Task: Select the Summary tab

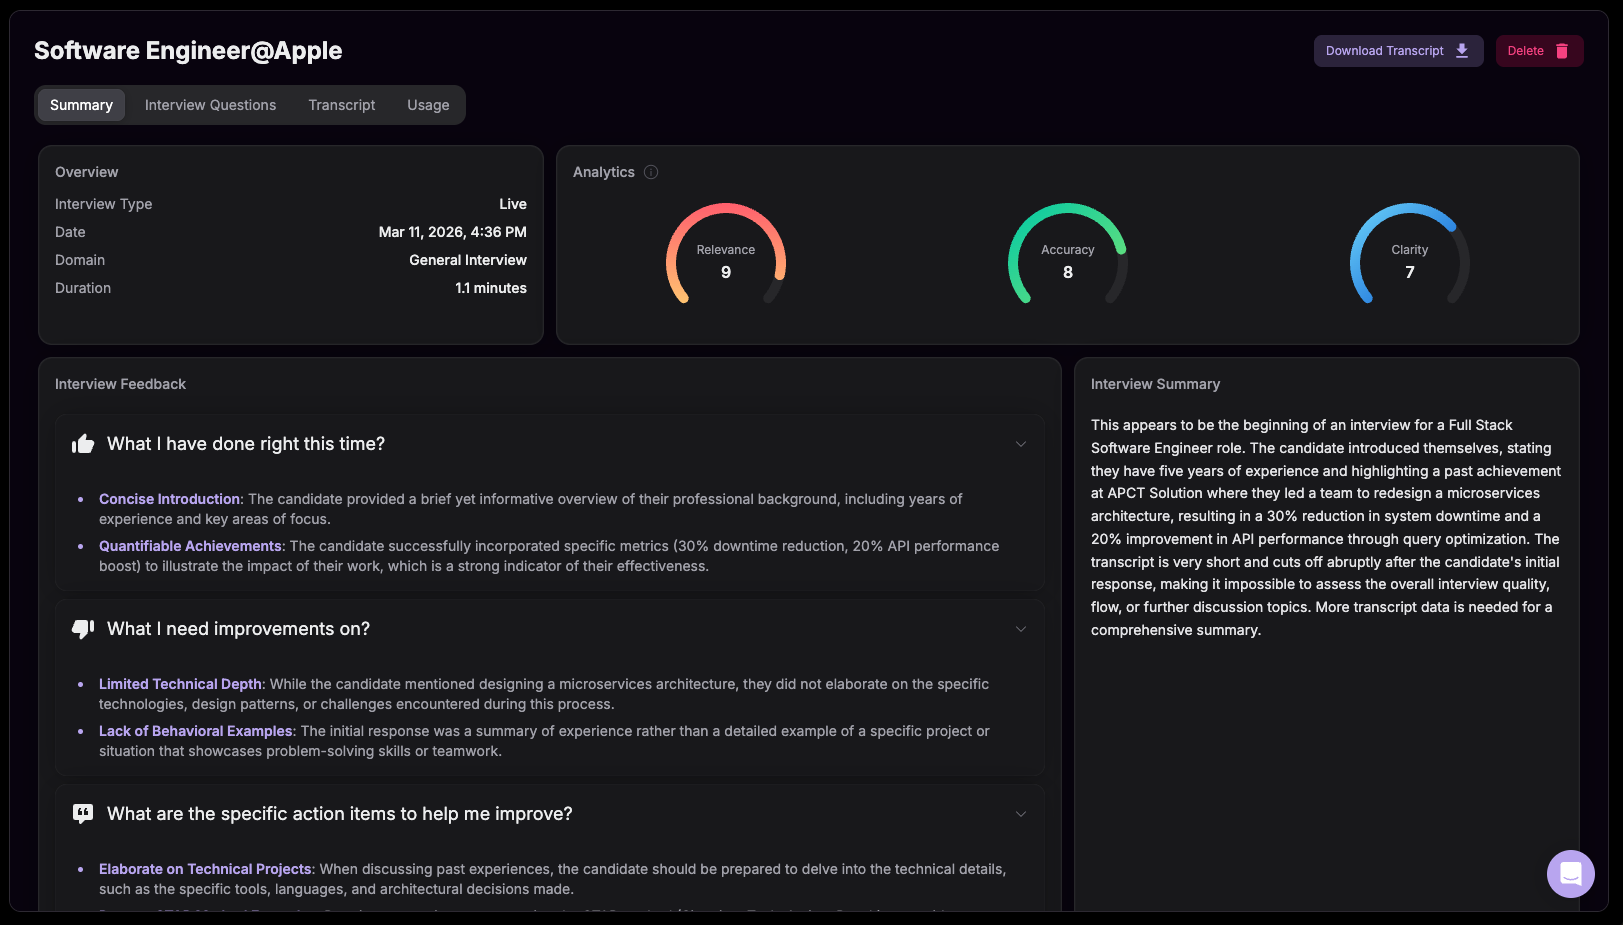Action: point(81,105)
